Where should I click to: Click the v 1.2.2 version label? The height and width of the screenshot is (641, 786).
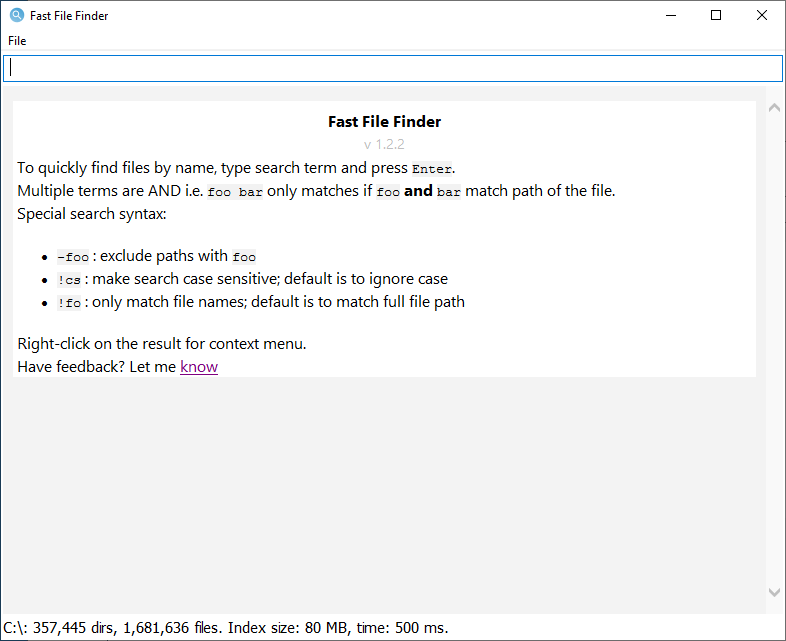click(x=384, y=144)
